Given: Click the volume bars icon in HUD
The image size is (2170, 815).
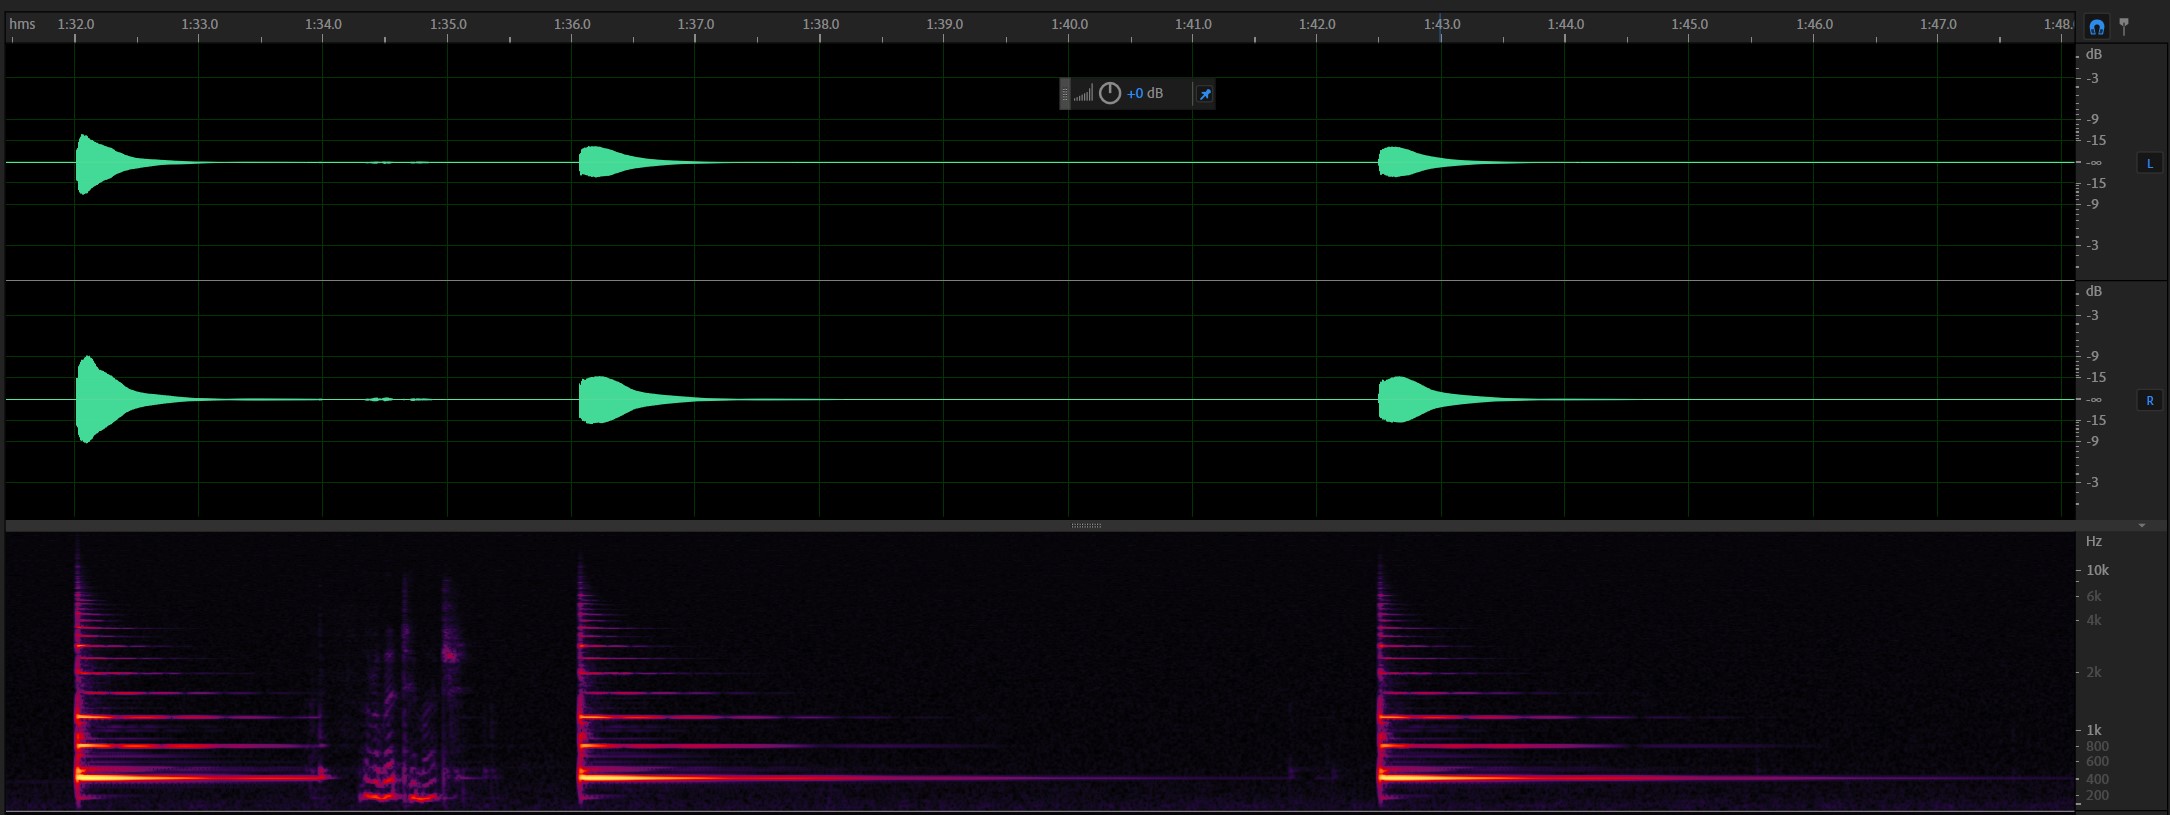Looking at the screenshot, I should tap(1084, 94).
